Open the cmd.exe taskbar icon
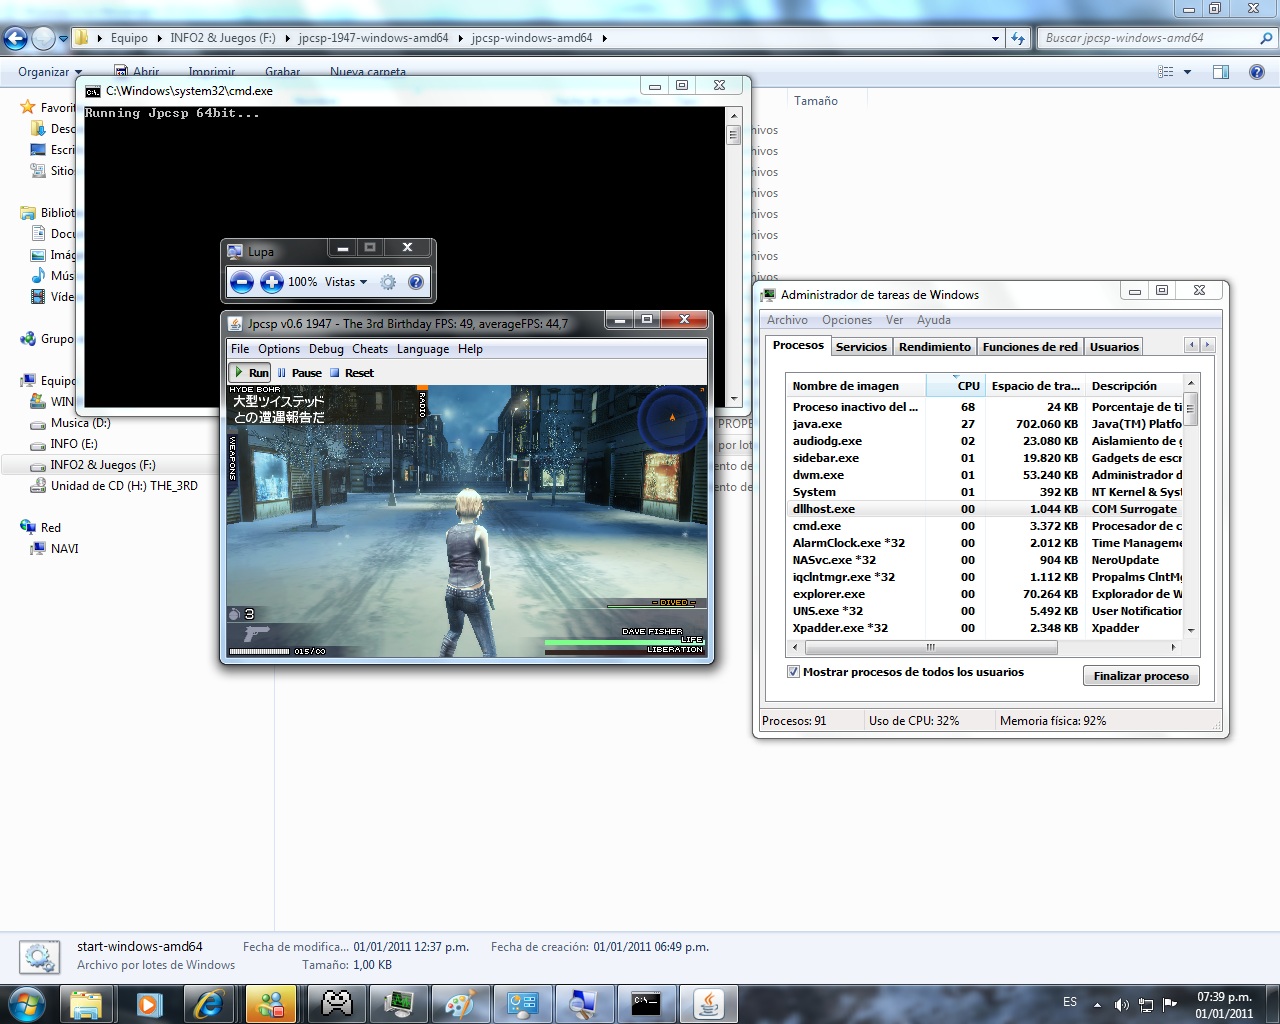Screen dimensions: 1280x1024 [646, 1003]
